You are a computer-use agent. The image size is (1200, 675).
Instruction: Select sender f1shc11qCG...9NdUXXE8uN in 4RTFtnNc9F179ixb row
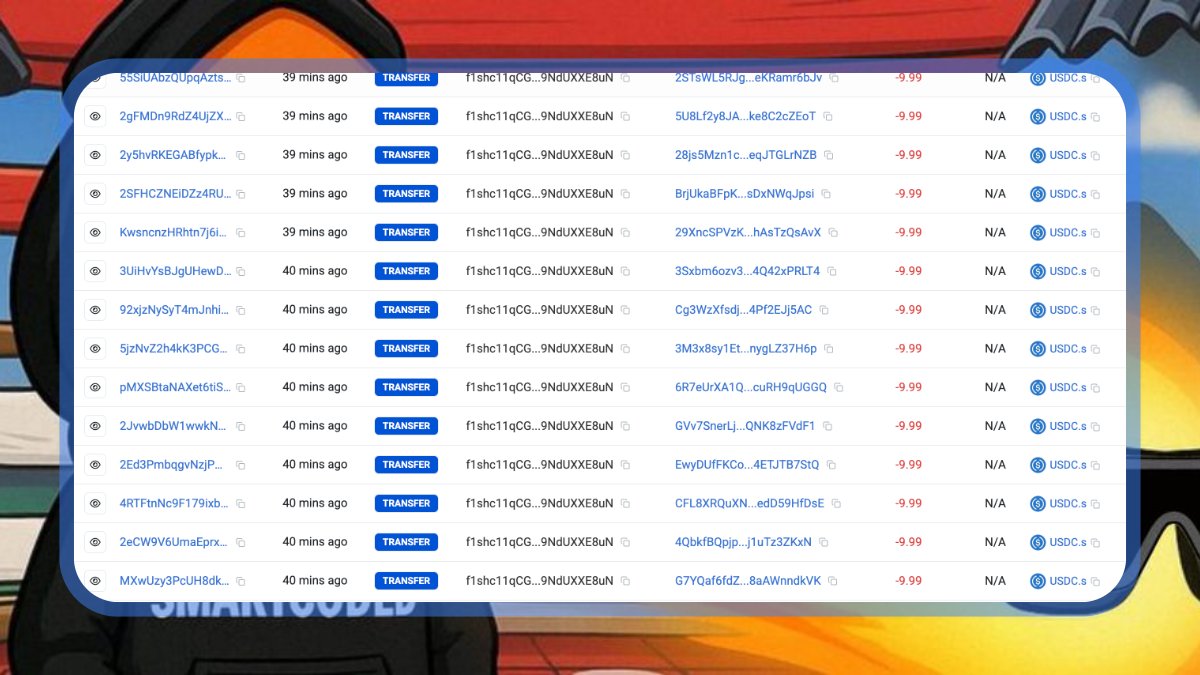point(539,503)
